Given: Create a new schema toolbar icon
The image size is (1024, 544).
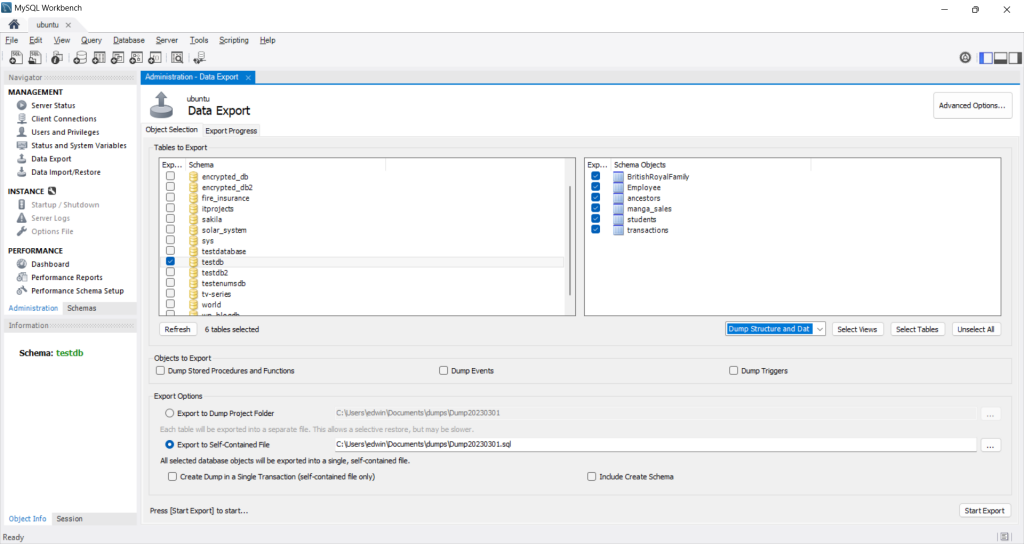Looking at the screenshot, I should pos(80,58).
